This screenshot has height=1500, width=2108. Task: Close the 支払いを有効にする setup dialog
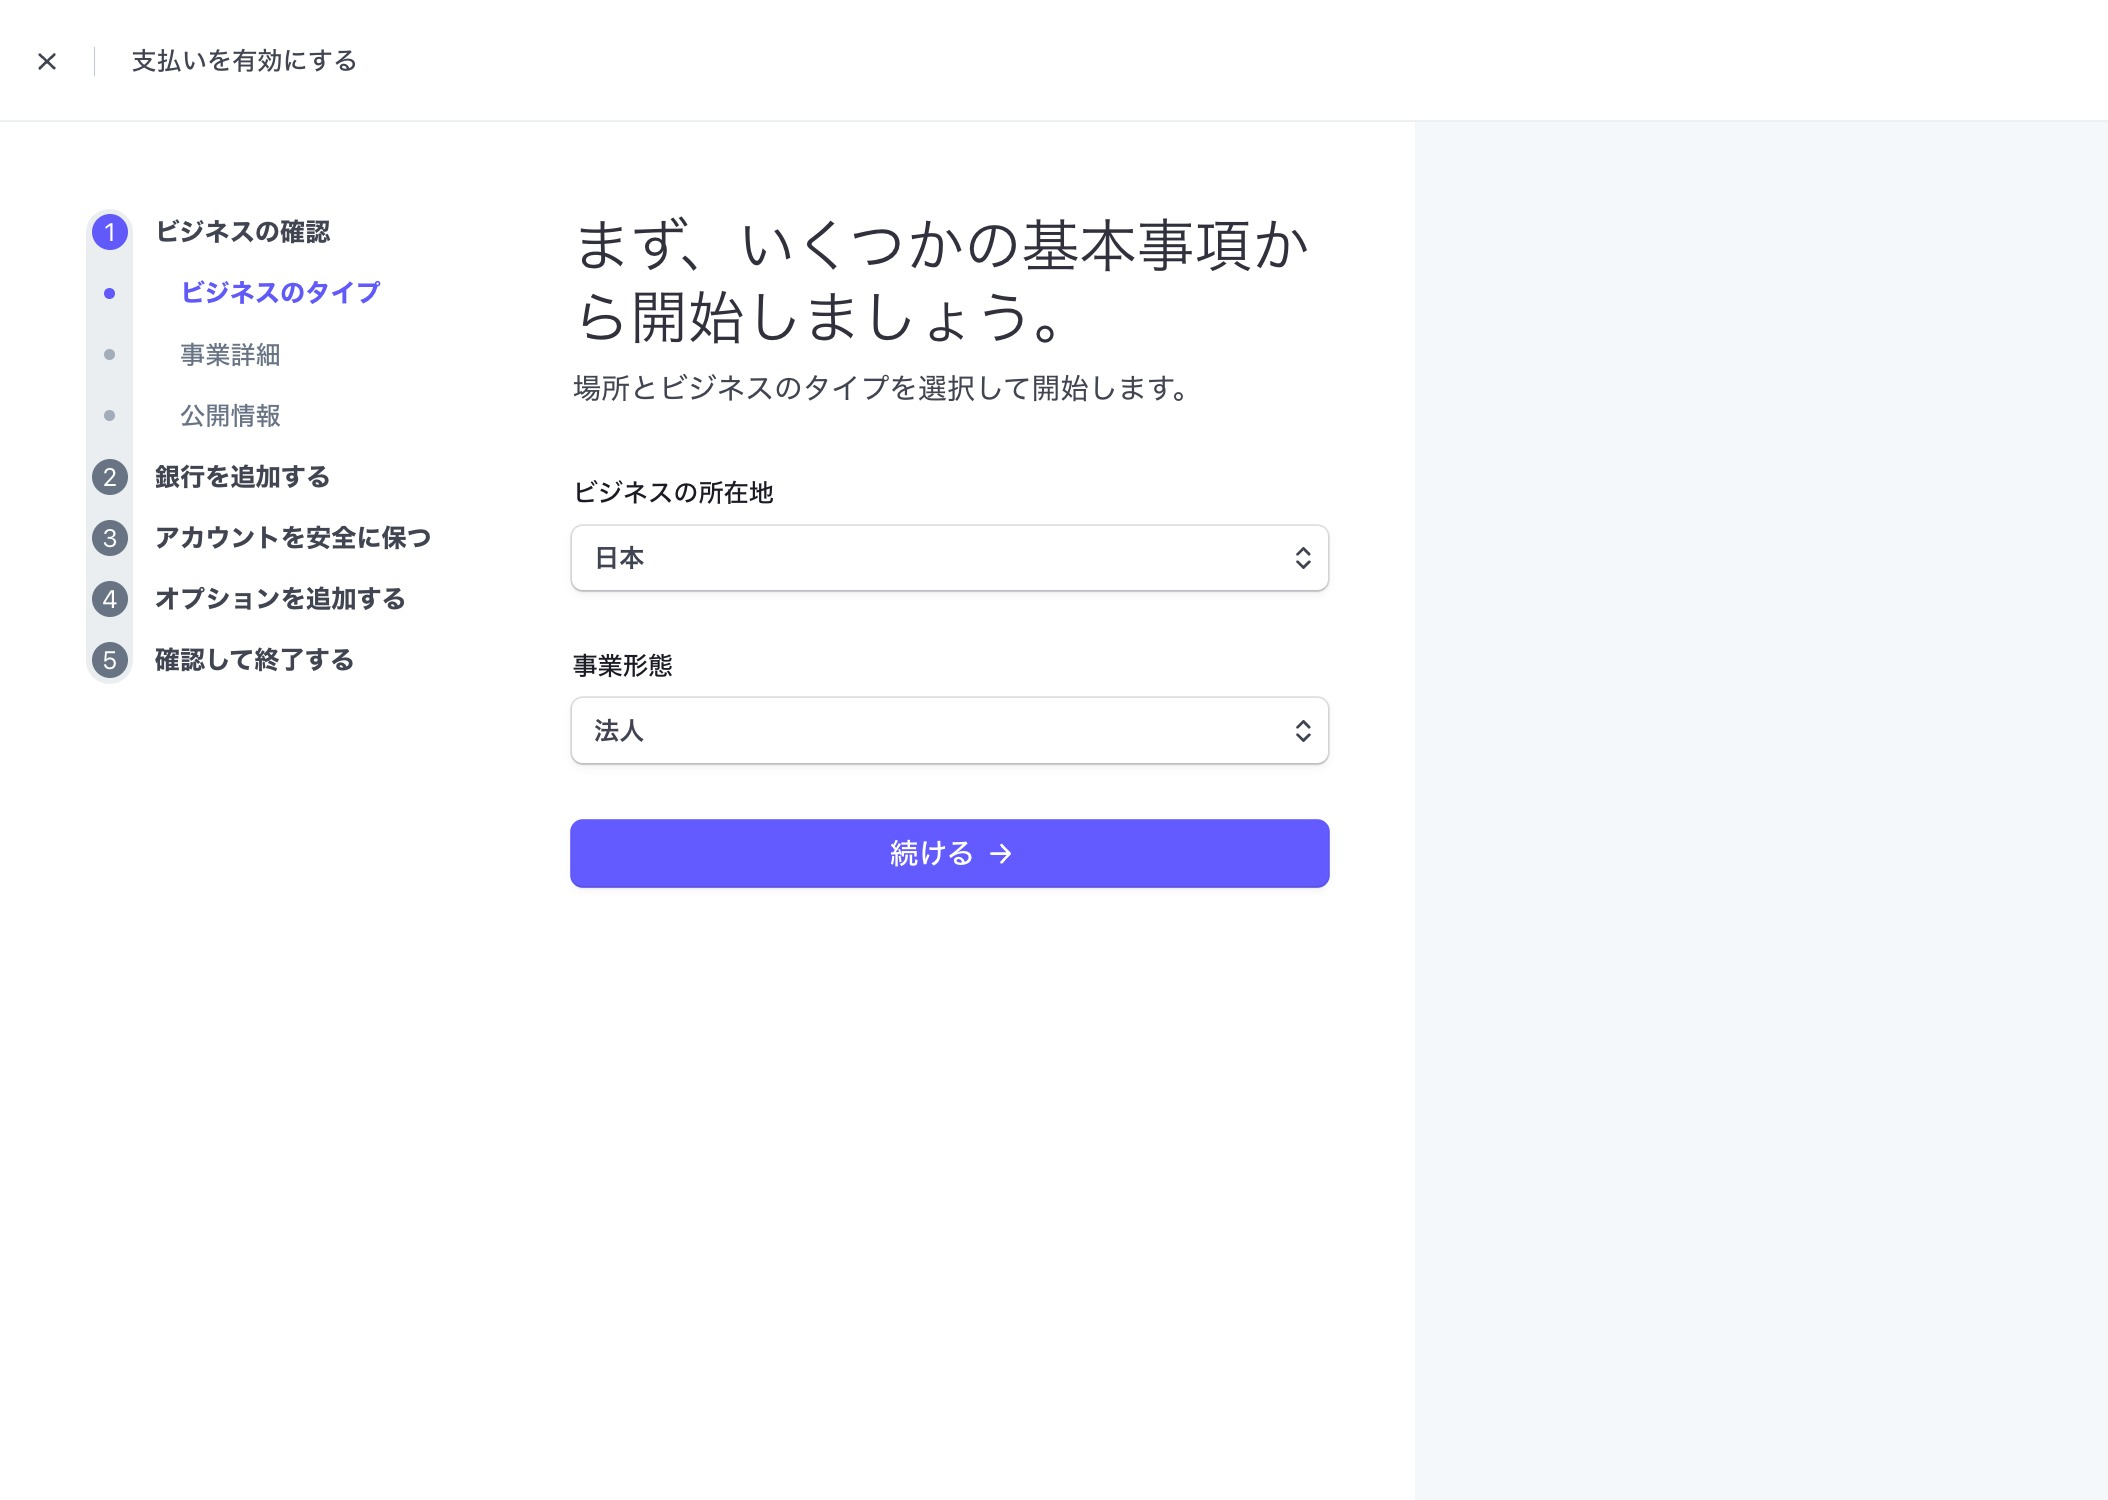coord(47,62)
